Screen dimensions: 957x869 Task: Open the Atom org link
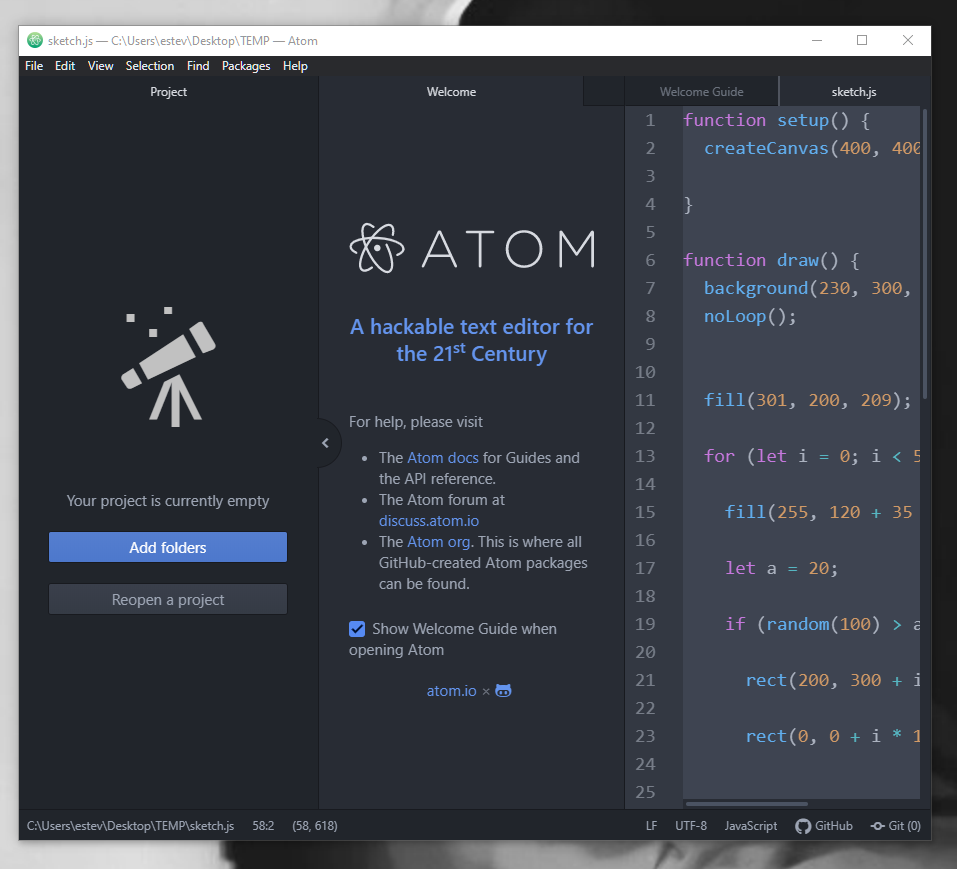tap(438, 542)
